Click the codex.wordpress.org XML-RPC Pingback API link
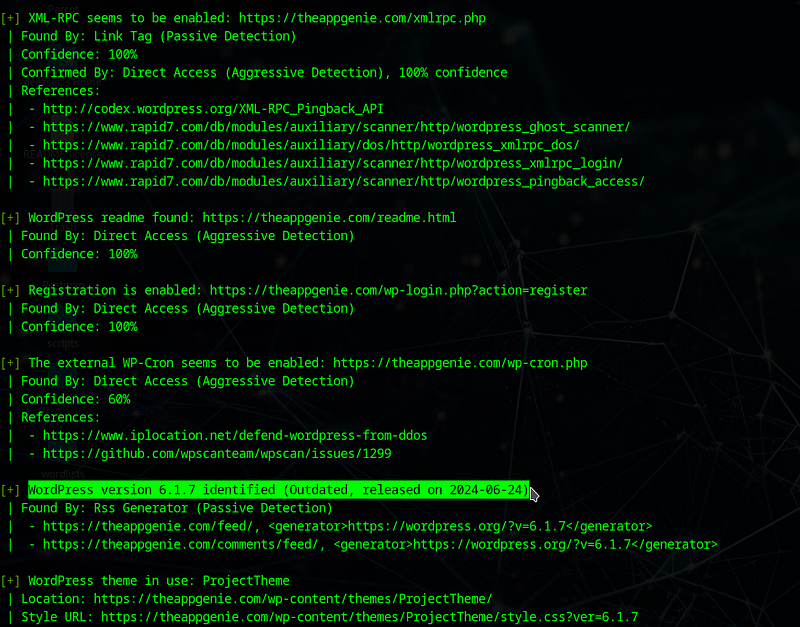 click(x=213, y=109)
